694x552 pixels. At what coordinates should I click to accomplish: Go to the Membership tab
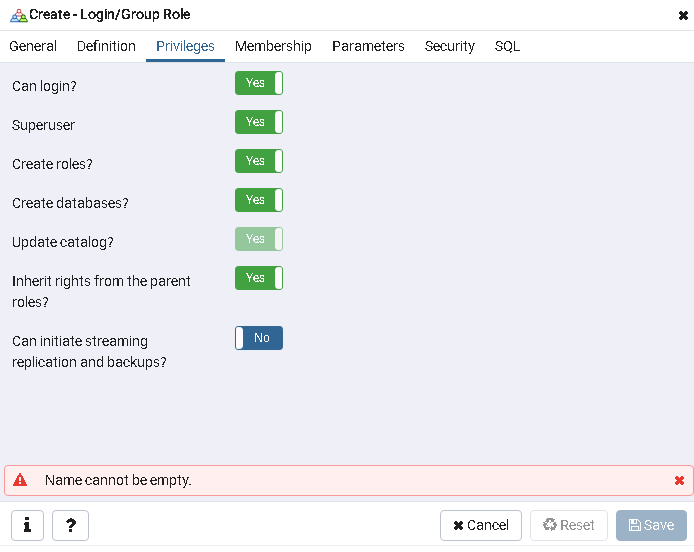point(273,46)
